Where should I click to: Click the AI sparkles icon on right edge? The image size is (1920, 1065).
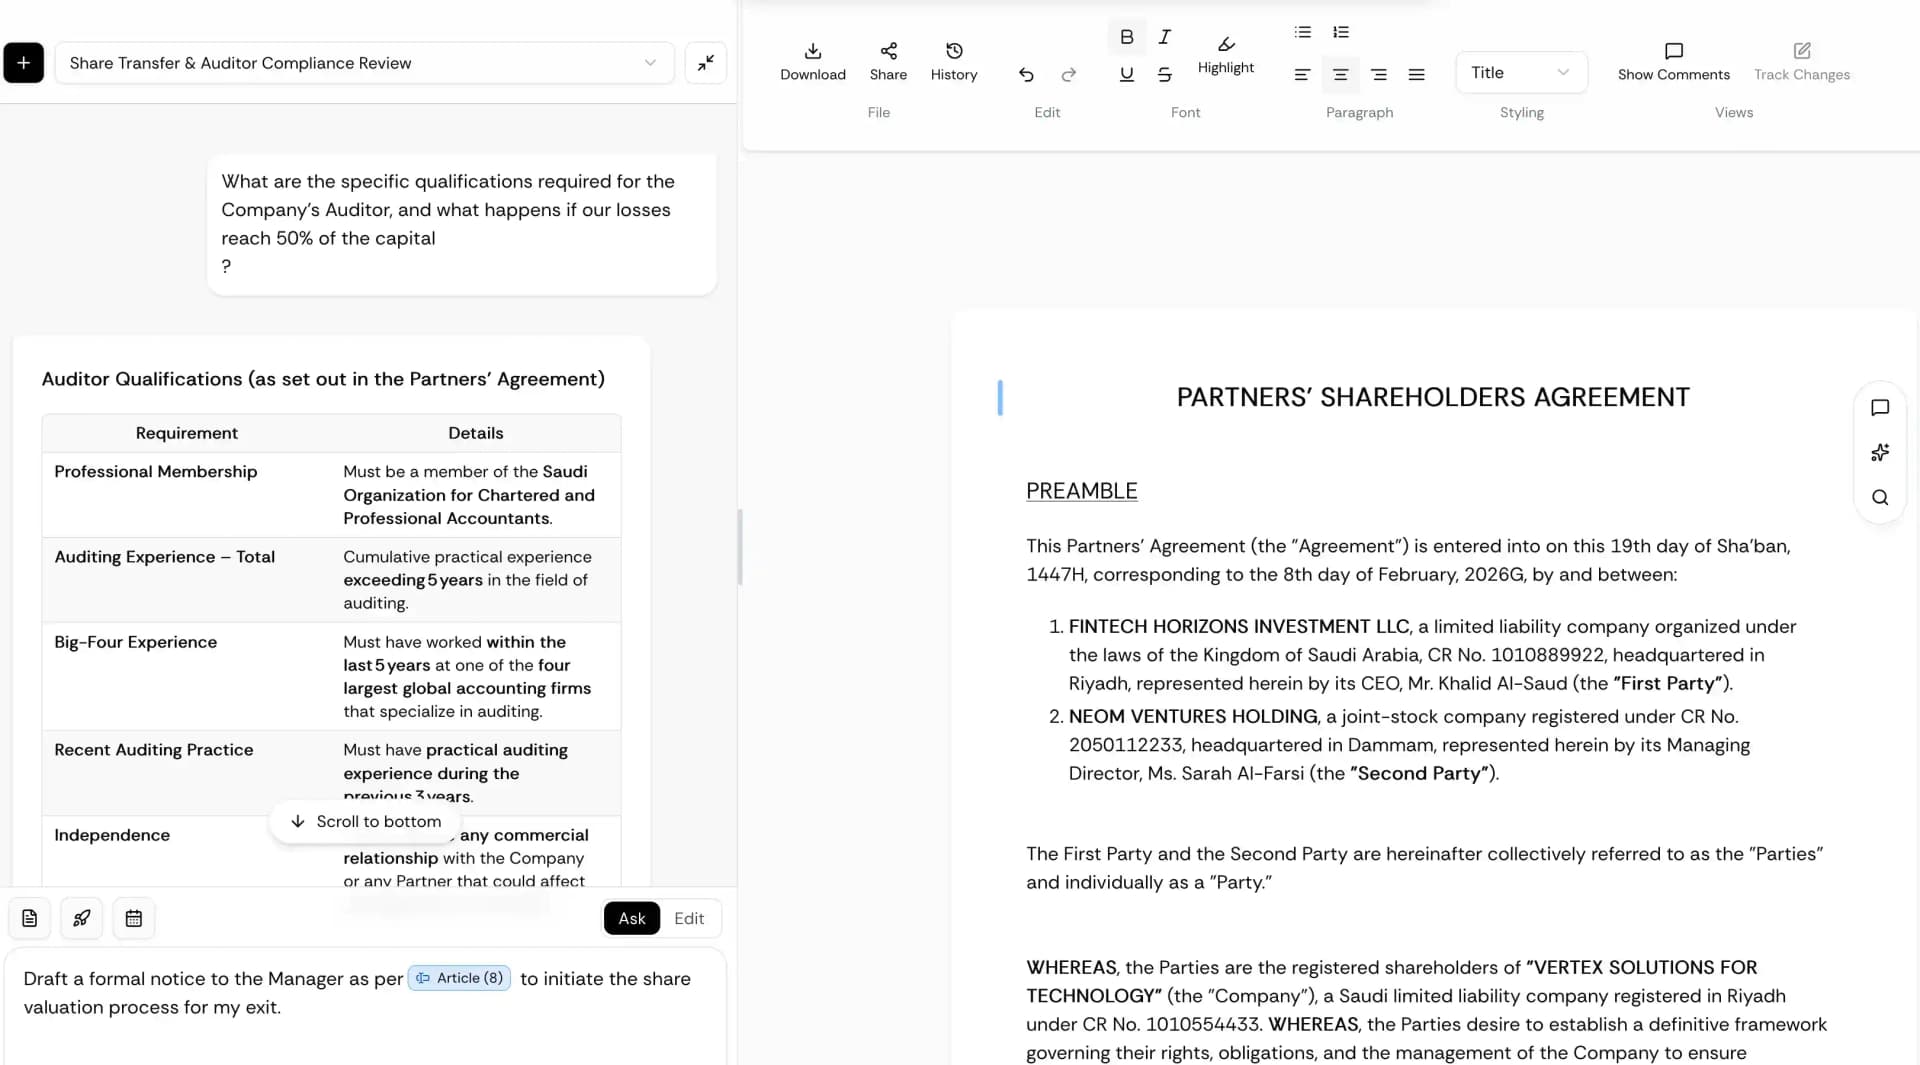(x=1880, y=453)
